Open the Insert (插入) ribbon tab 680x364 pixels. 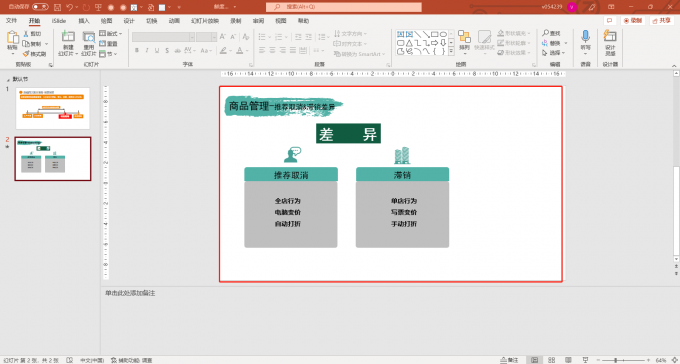point(84,21)
